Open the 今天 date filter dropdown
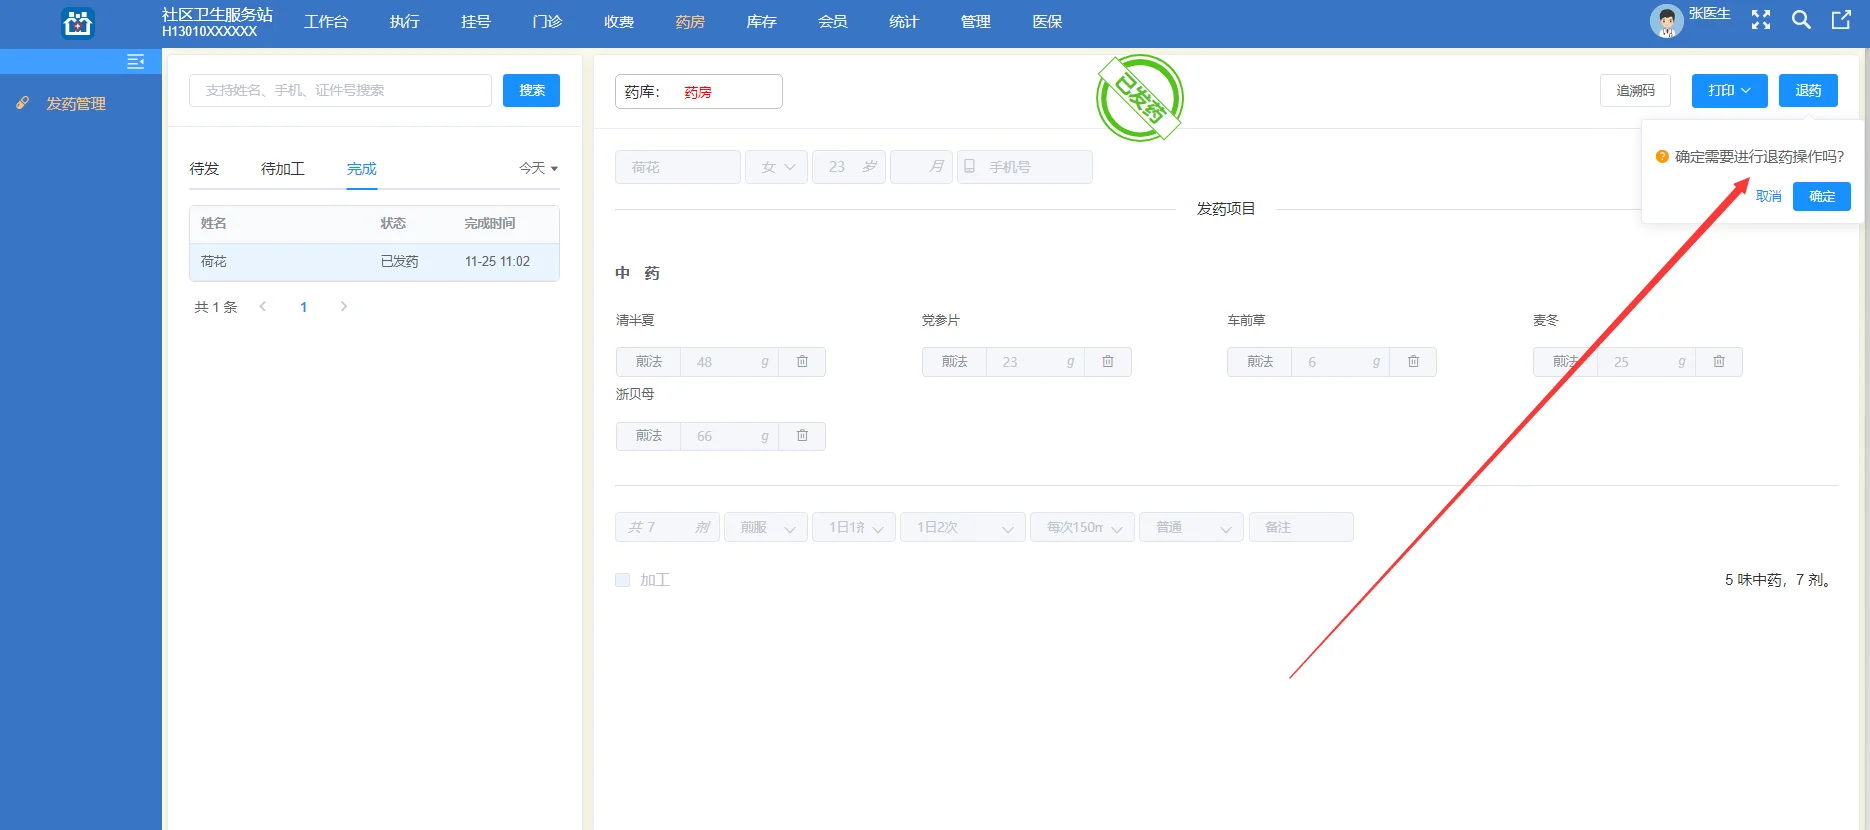 (x=538, y=168)
